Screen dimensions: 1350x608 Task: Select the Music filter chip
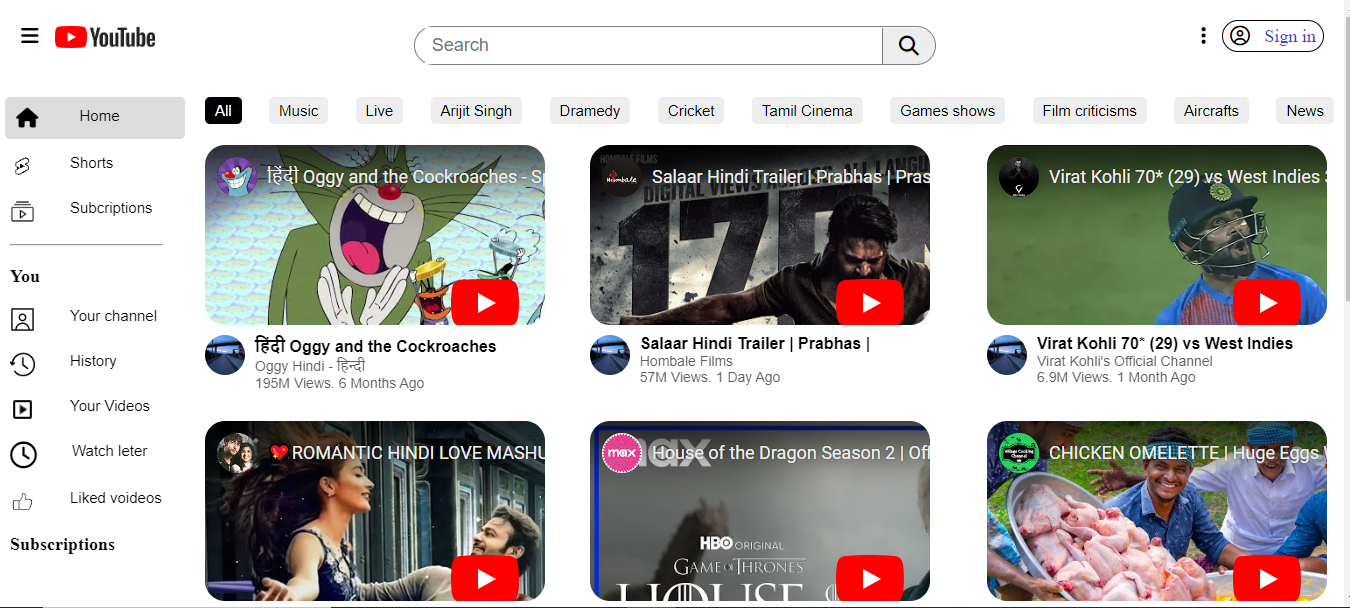click(298, 111)
